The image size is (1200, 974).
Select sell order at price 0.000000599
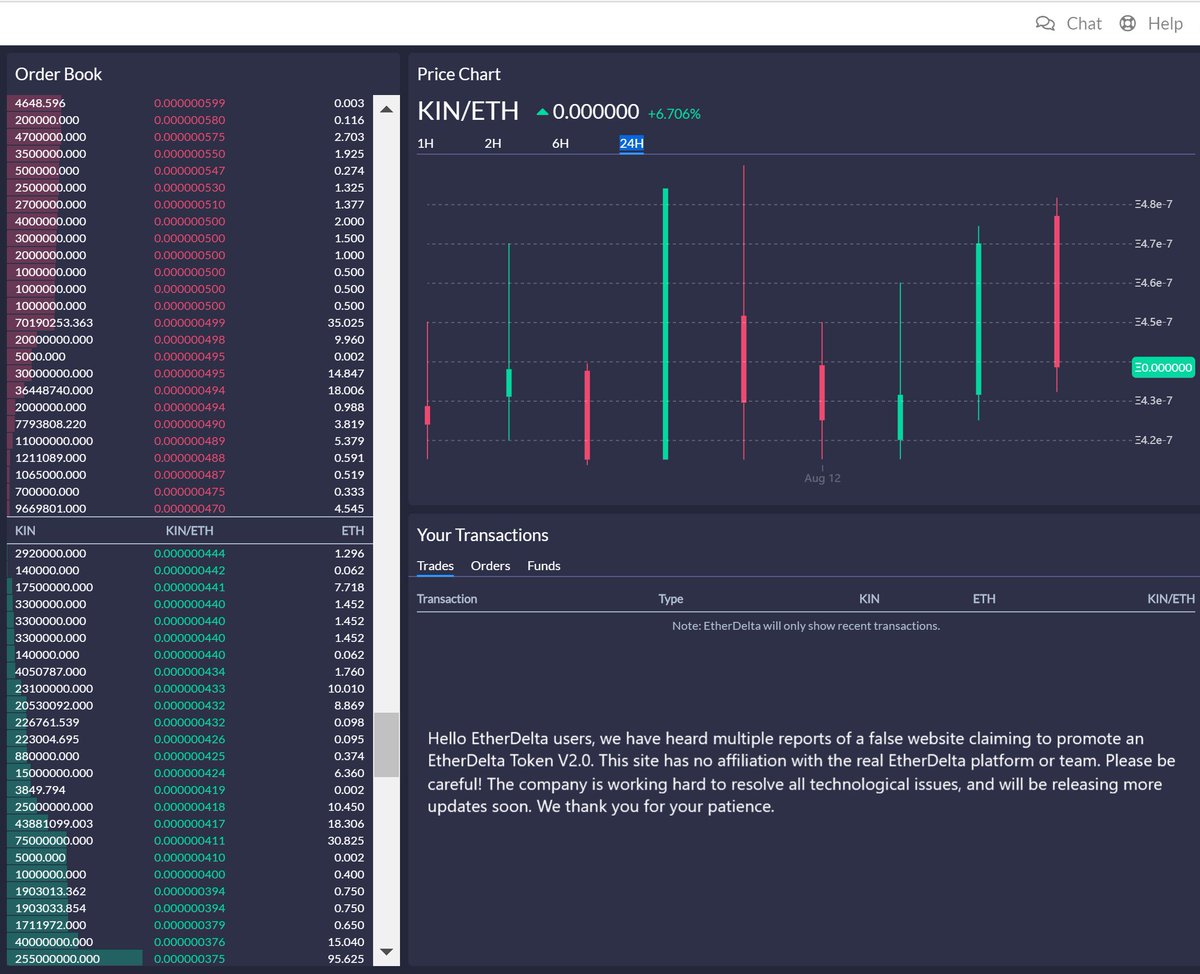point(190,103)
